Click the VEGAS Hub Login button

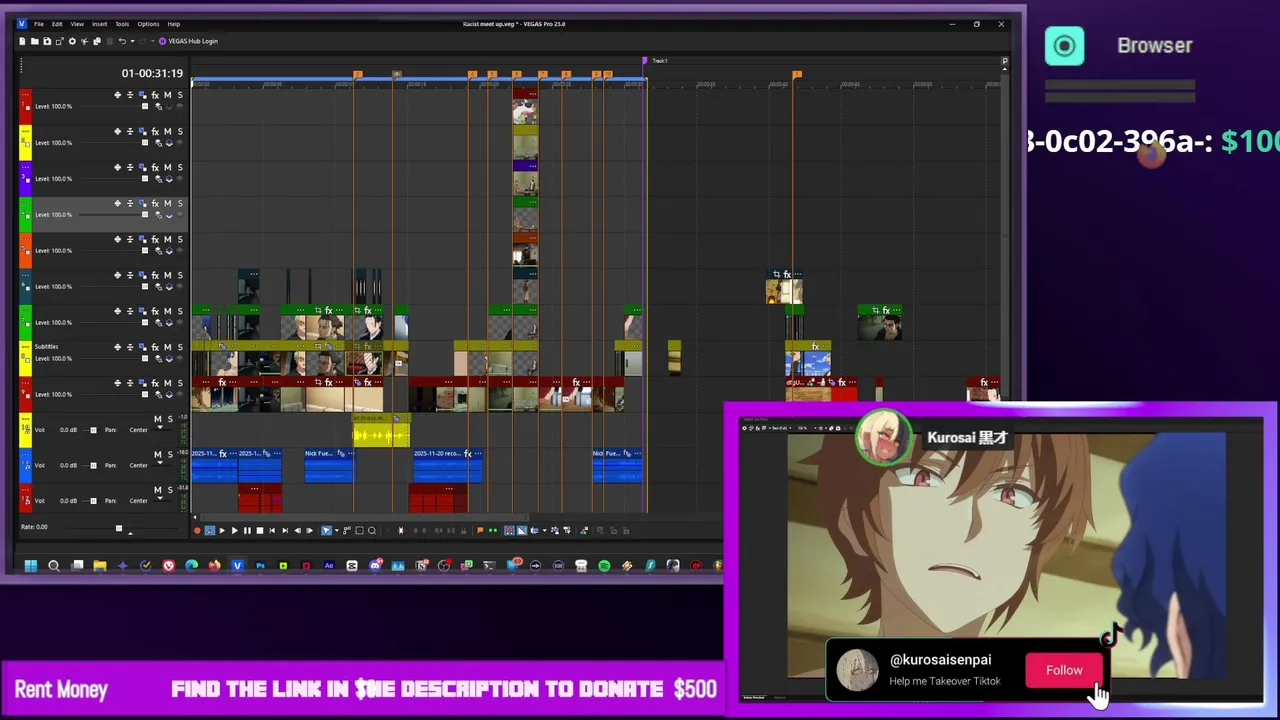(189, 41)
